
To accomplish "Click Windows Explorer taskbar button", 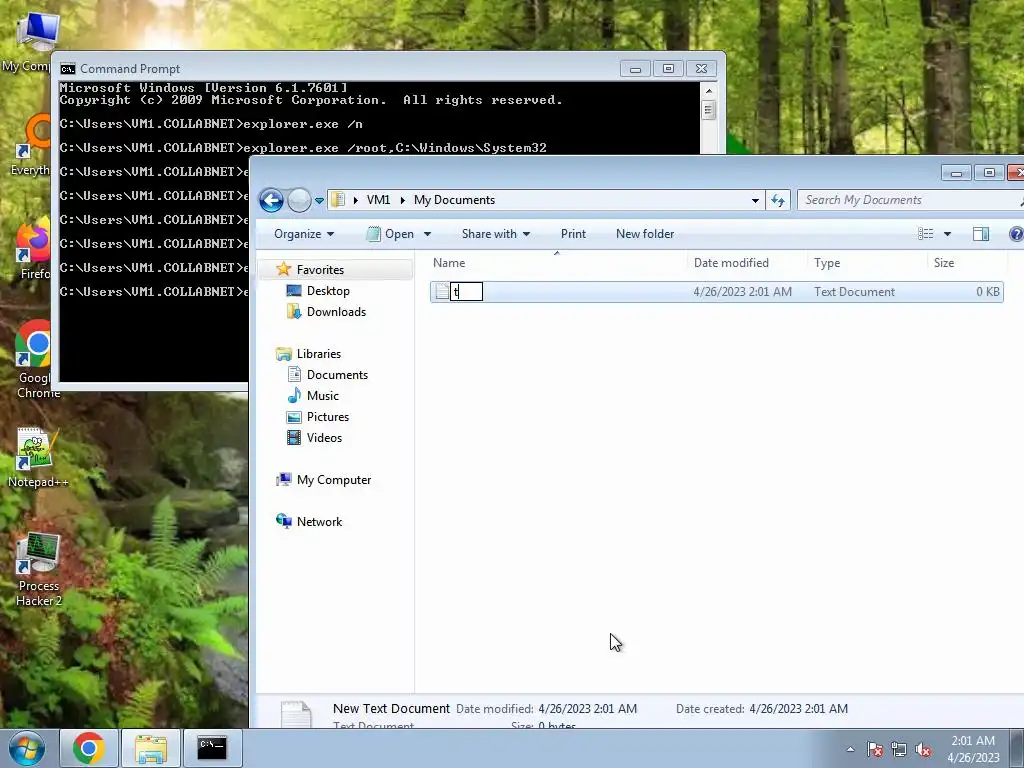I will tap(151, 748).
